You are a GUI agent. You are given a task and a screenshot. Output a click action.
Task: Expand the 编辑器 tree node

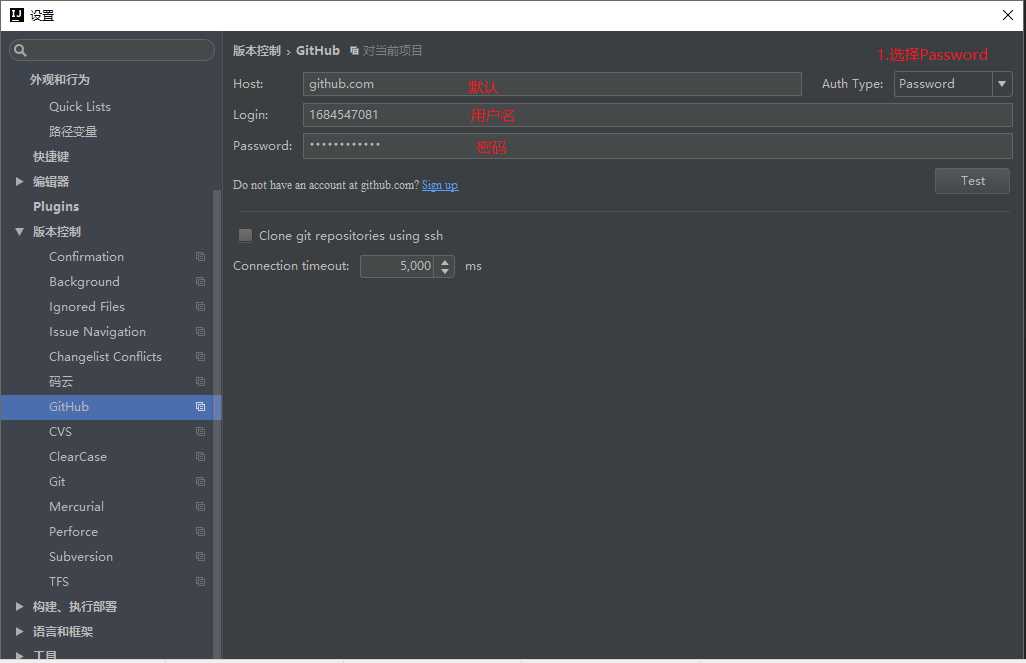[20, 181]
